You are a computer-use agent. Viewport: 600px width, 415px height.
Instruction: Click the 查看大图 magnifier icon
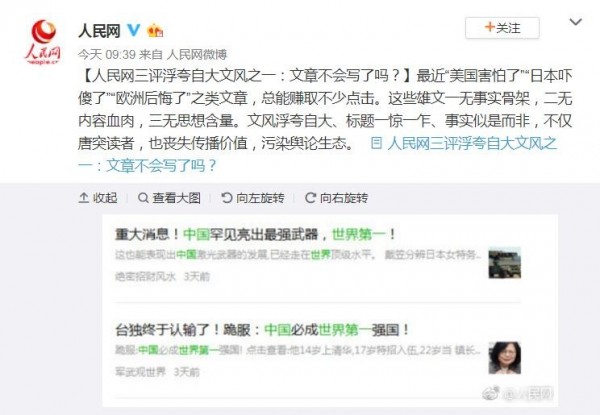(x=143, y=198)
